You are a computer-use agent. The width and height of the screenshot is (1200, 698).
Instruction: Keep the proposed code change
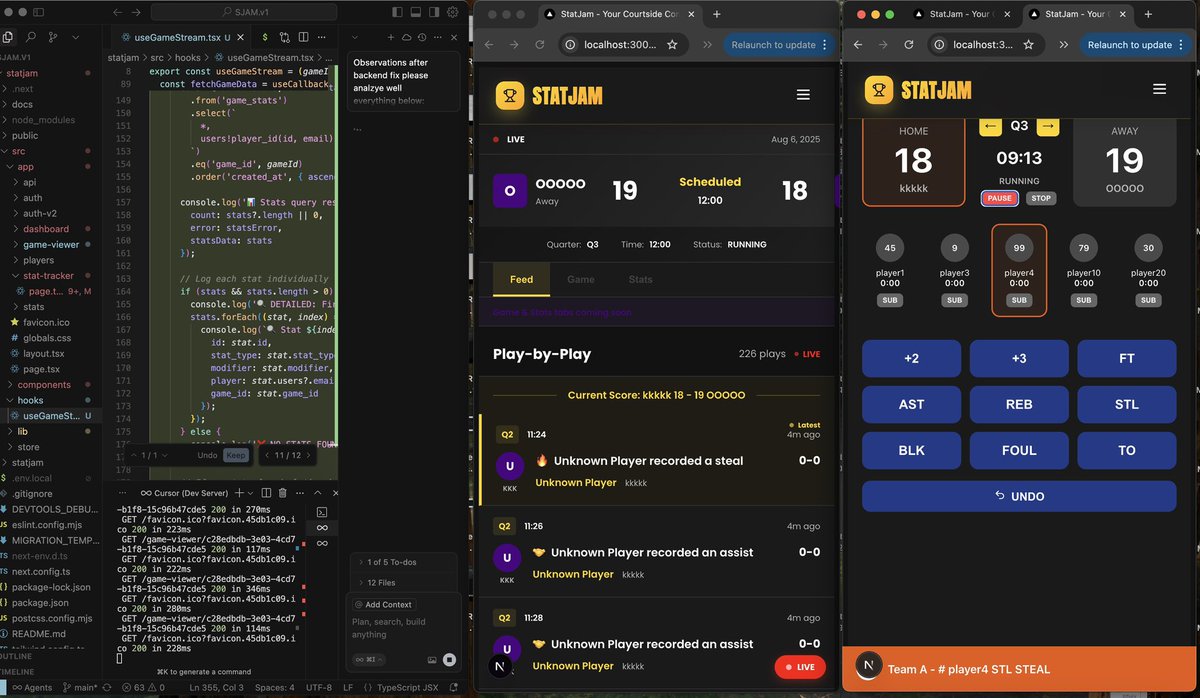pyautogui.click(x=236, y=455)
